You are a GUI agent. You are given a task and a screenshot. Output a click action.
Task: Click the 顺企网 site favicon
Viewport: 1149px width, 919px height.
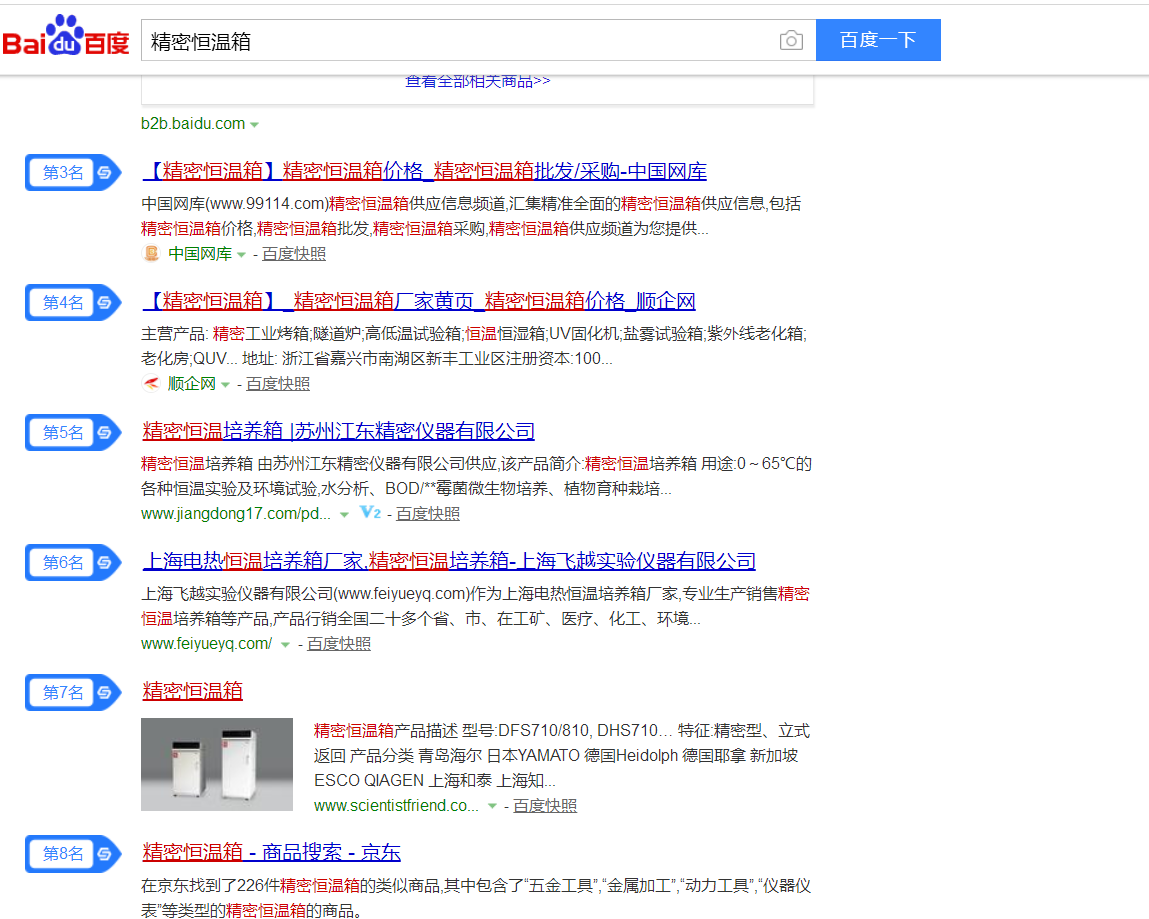(151, 383)
